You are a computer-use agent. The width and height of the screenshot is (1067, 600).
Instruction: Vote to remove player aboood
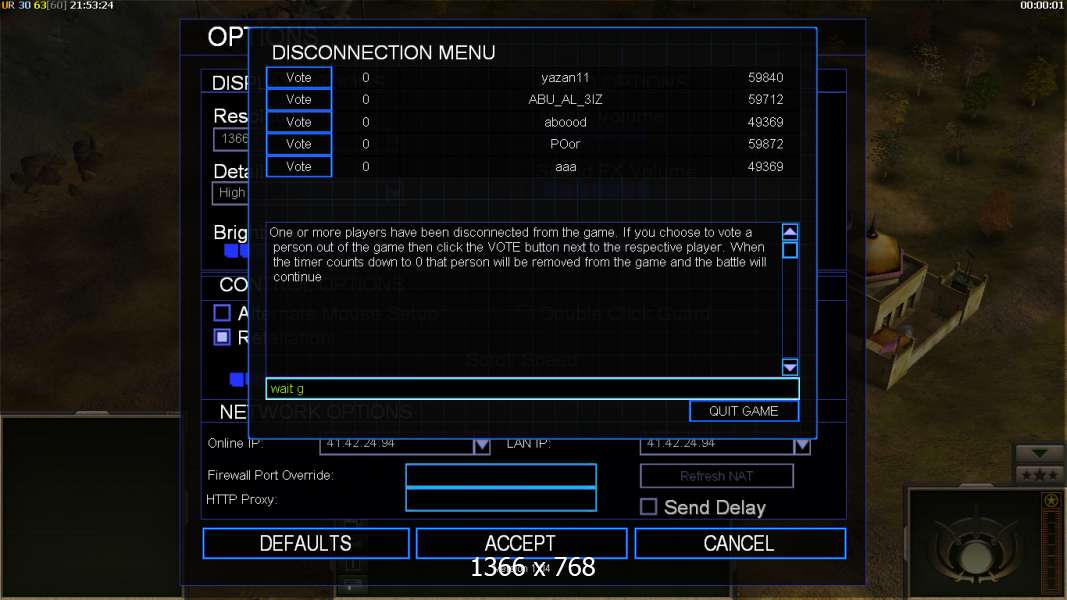(x=299, y=122)
